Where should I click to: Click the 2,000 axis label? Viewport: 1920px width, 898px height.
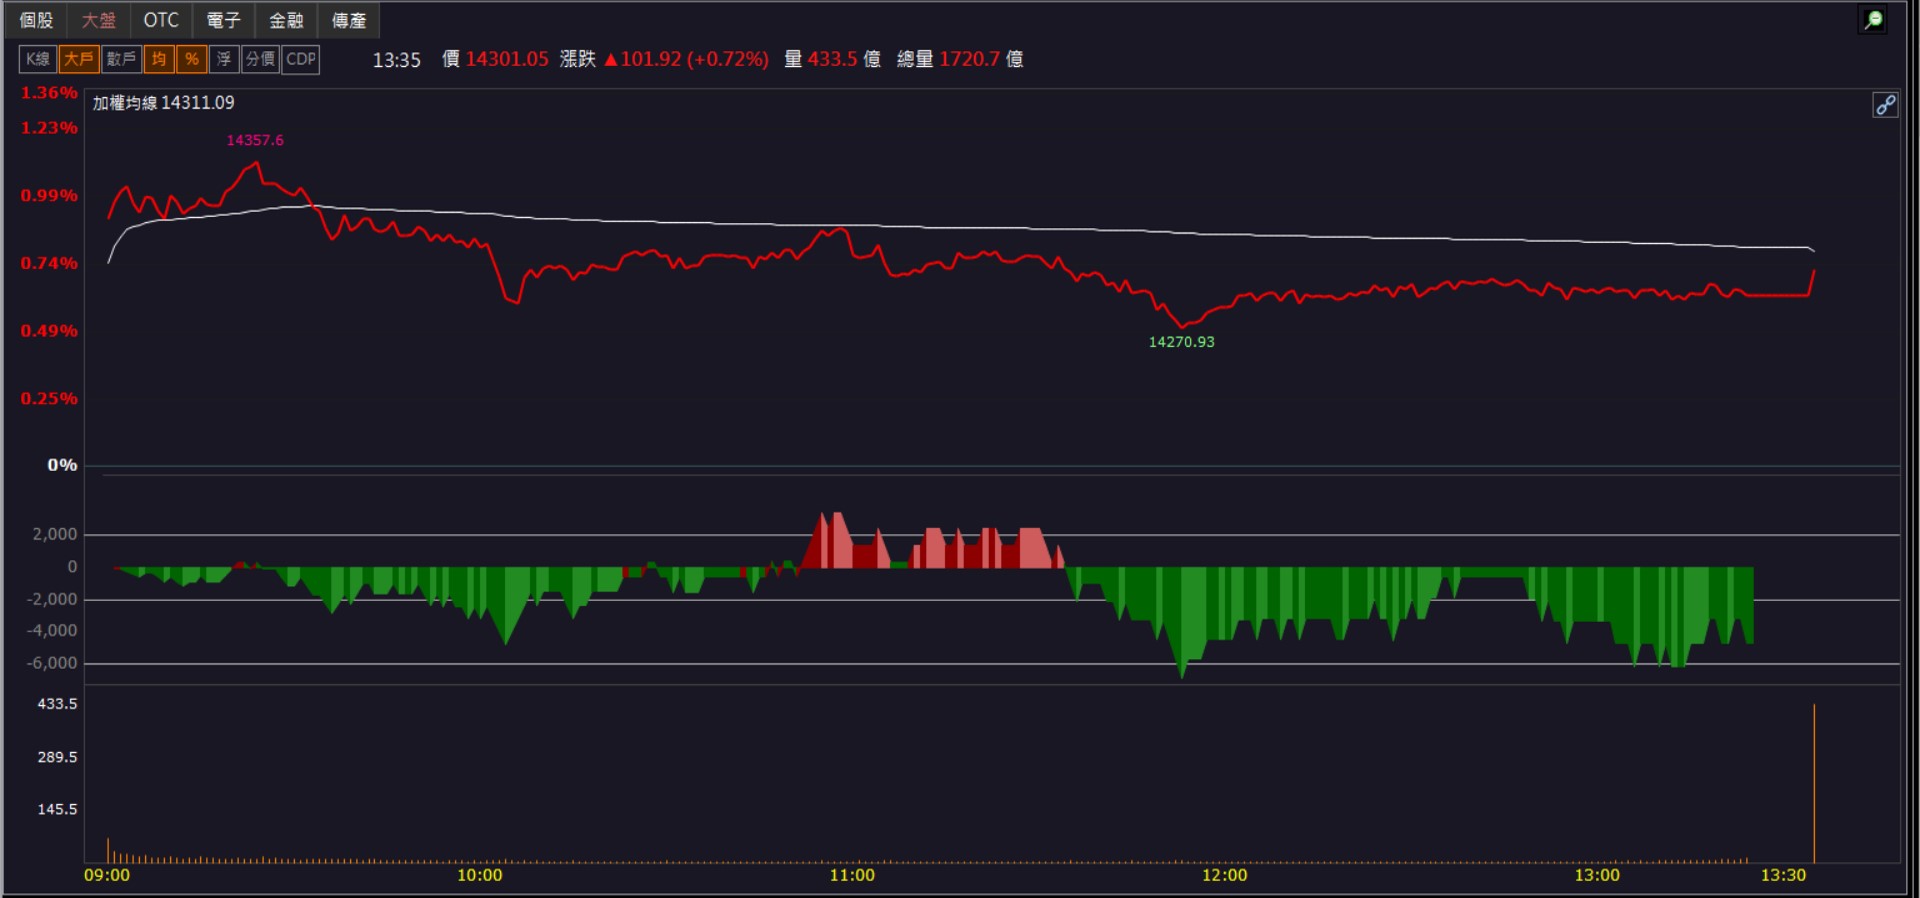click(55, 534)
